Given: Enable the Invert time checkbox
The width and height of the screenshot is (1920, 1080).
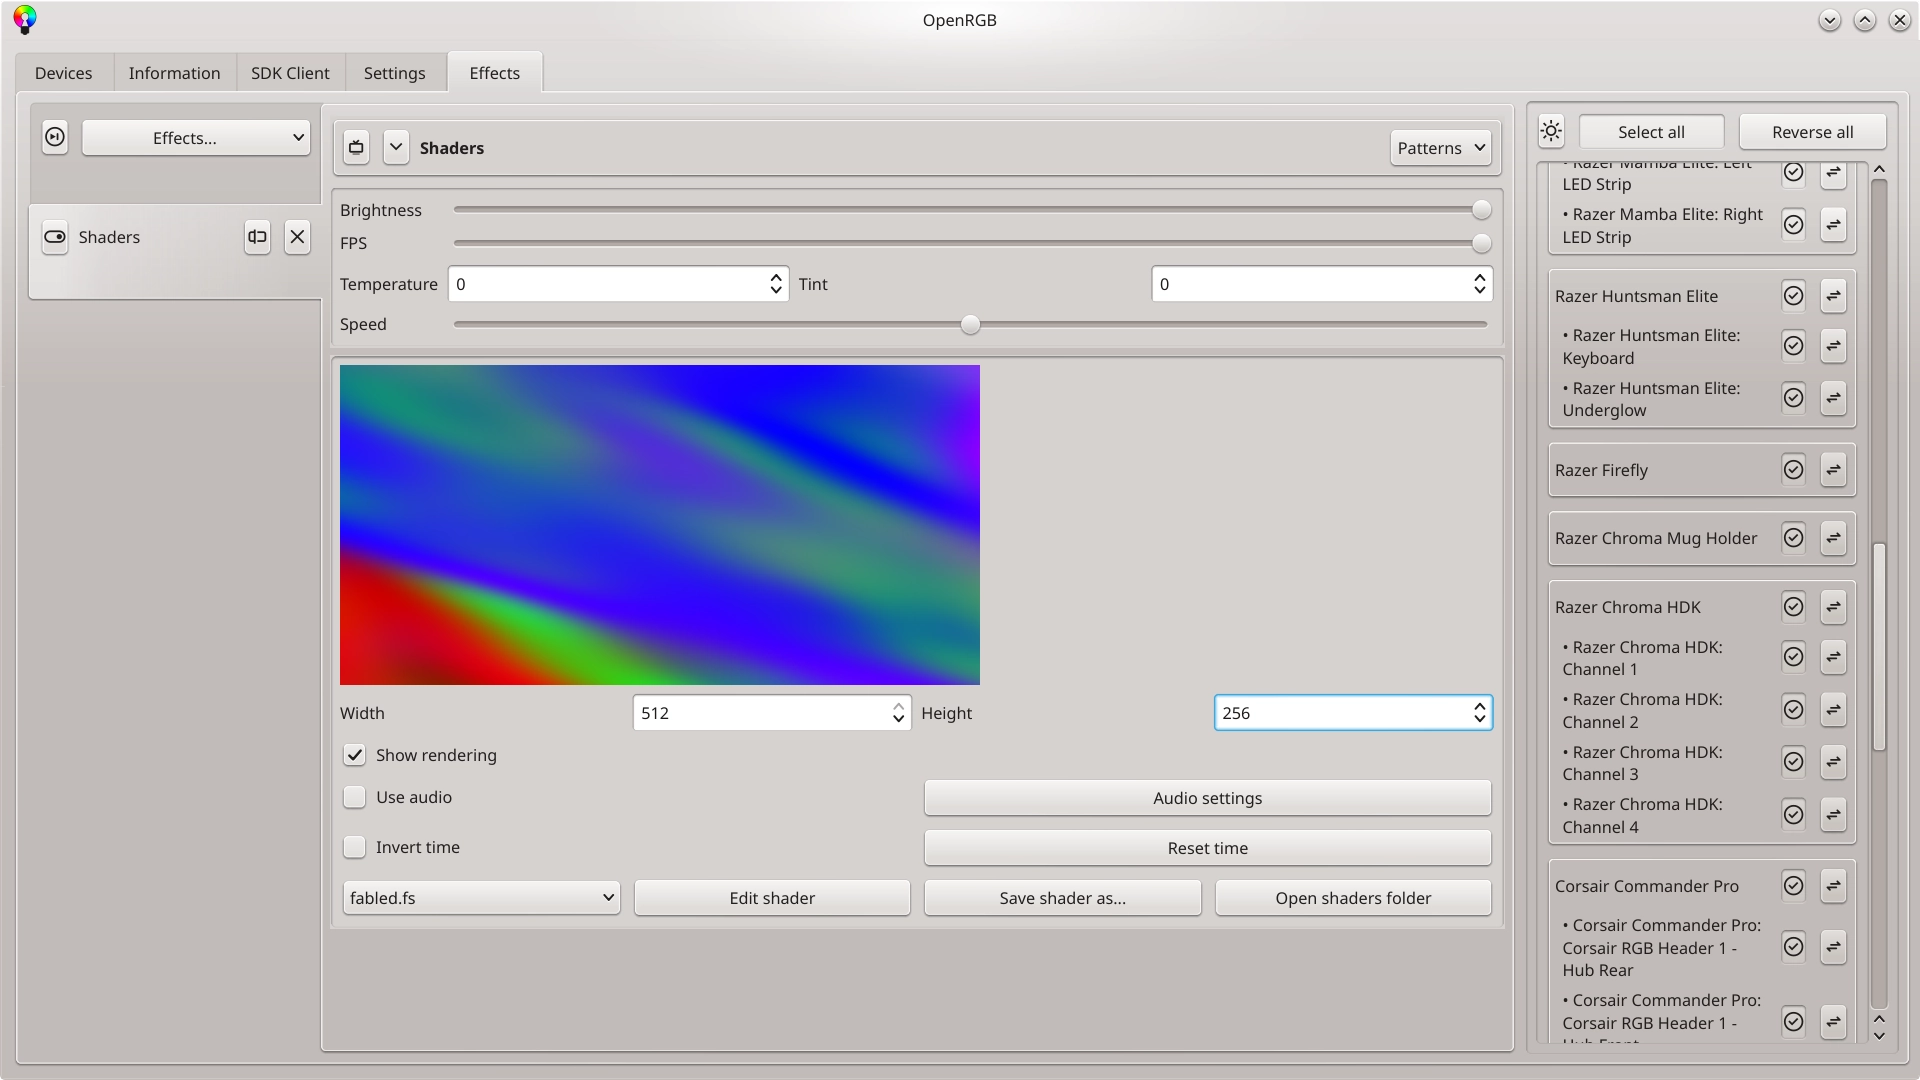Looking at the screenshot, I should point(354,847).
